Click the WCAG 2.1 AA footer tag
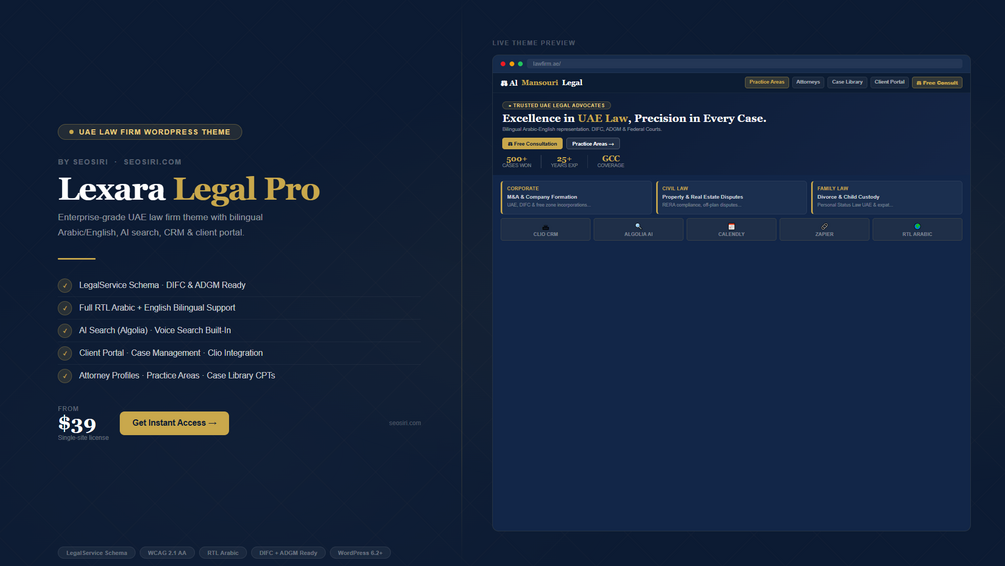Screen dimensions: 1005x566 (167, 553)
